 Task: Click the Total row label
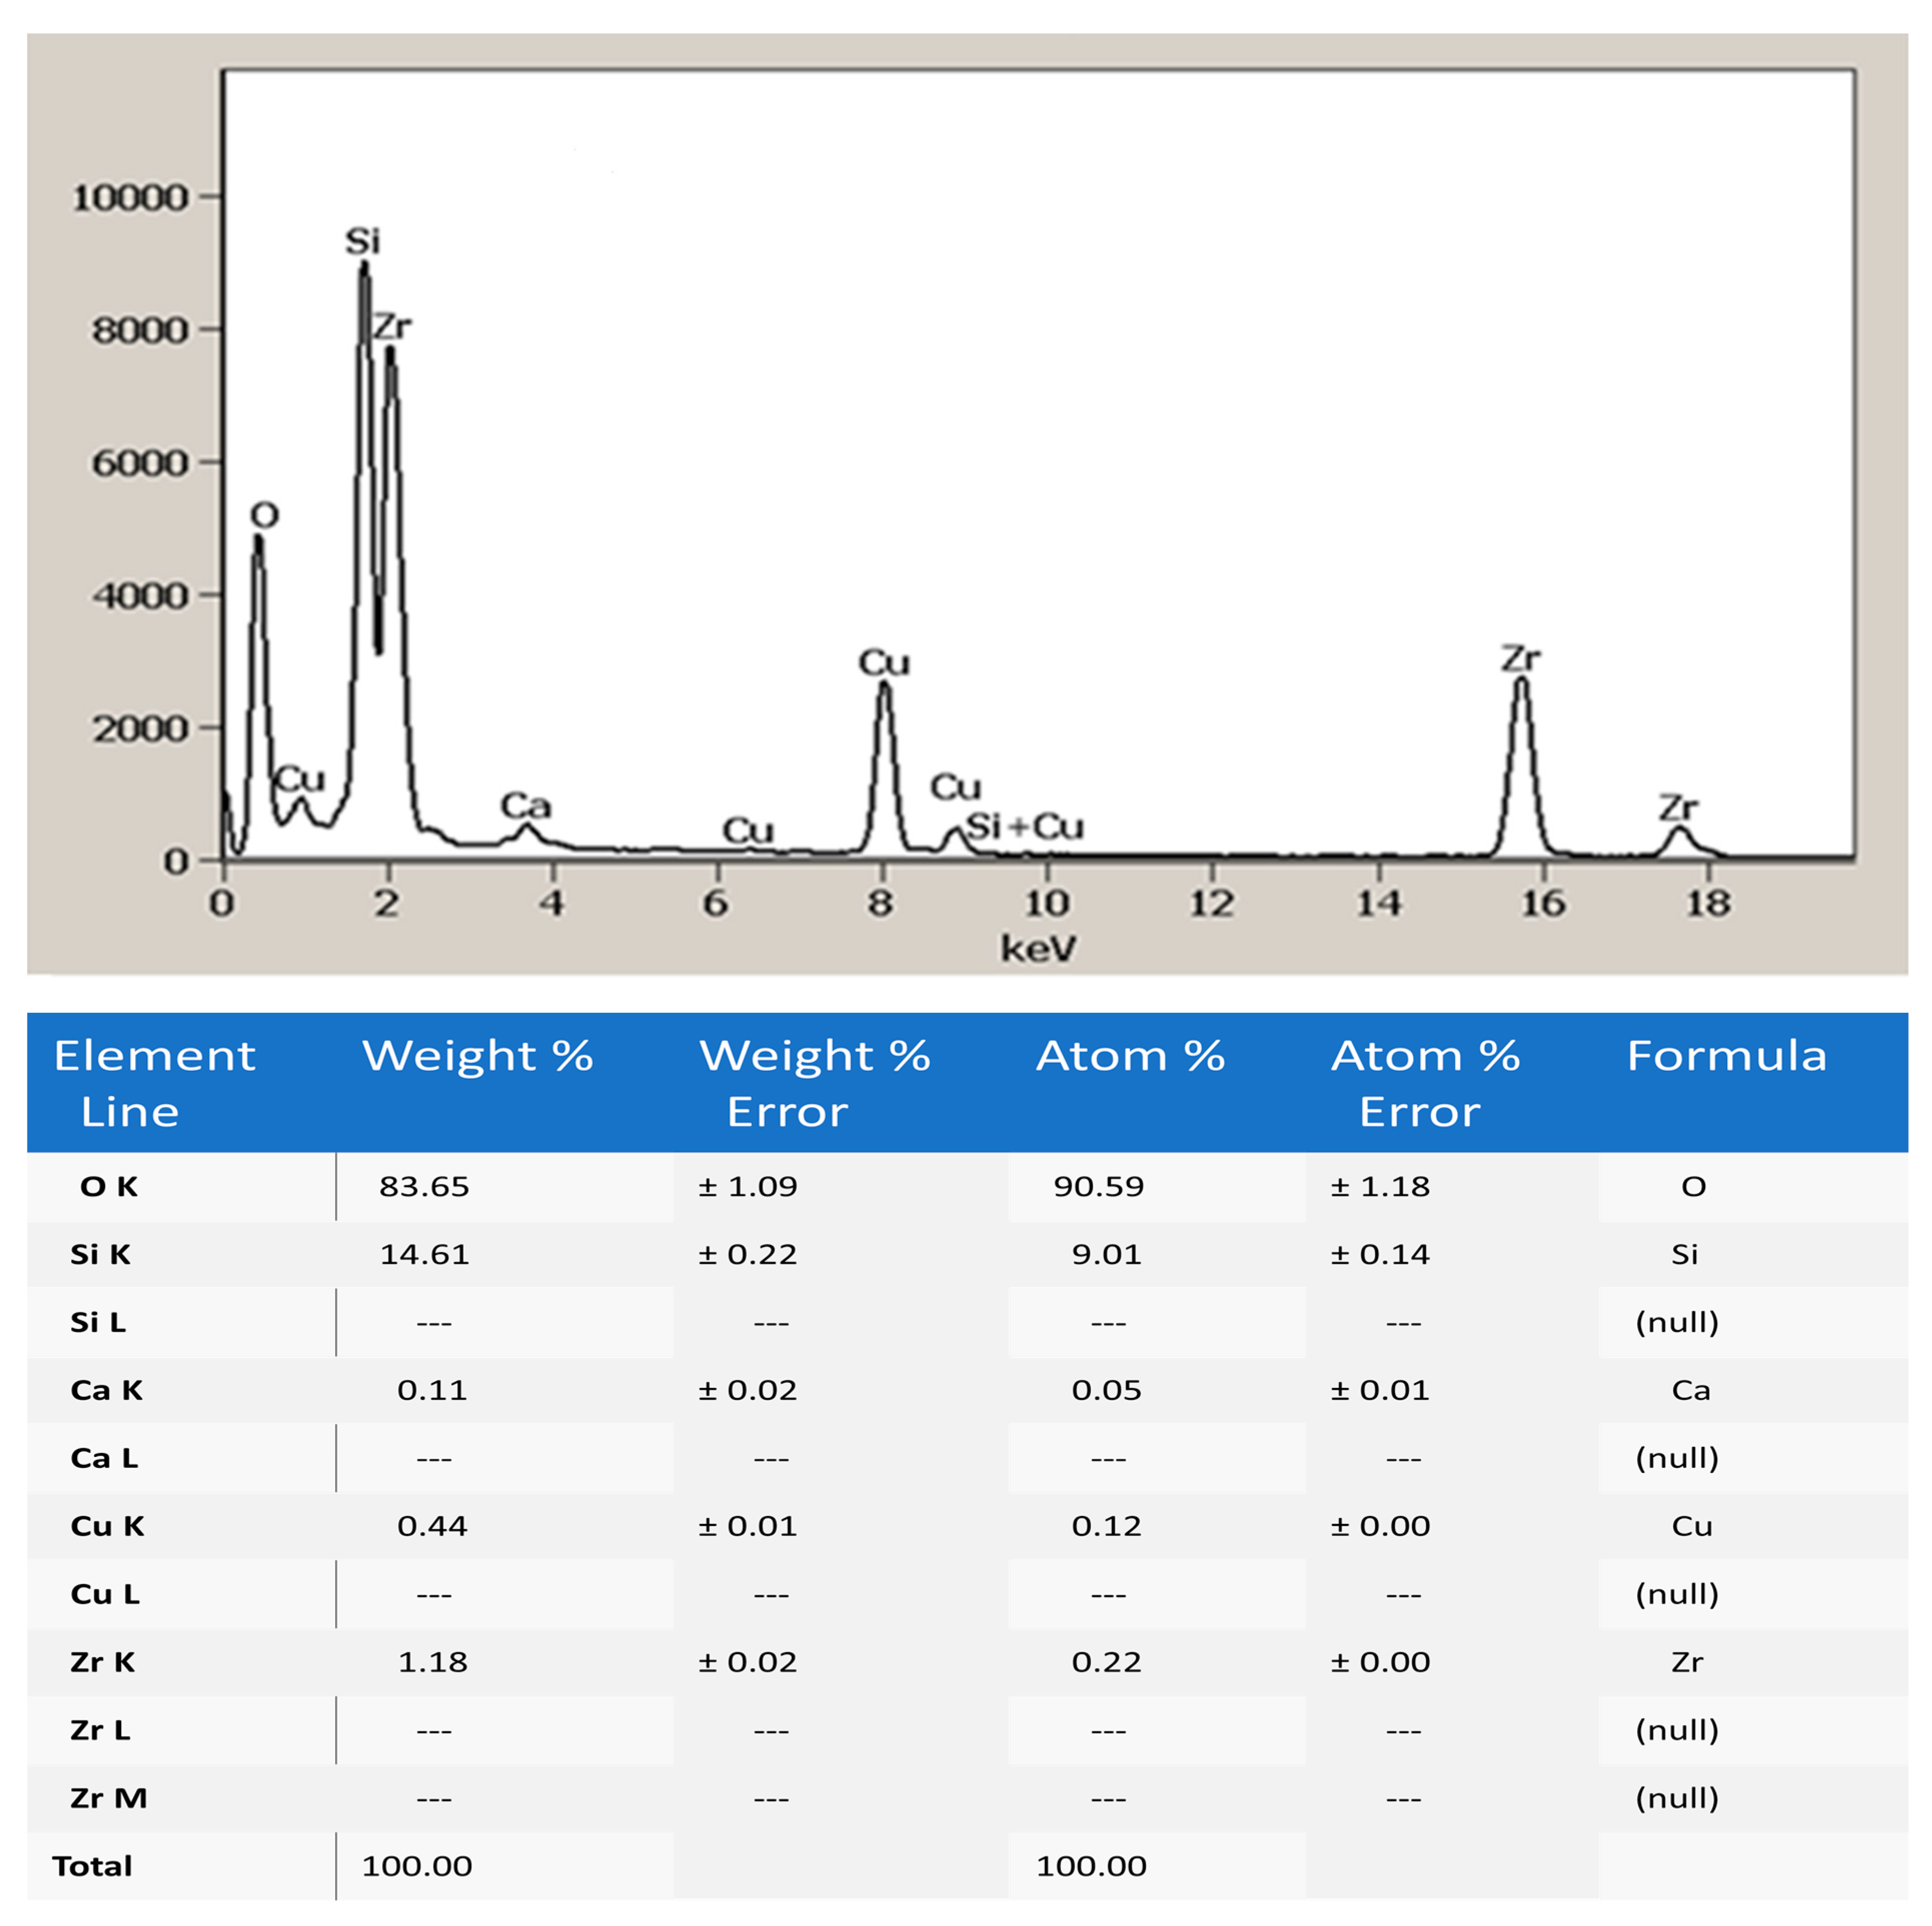[92, 1866]
